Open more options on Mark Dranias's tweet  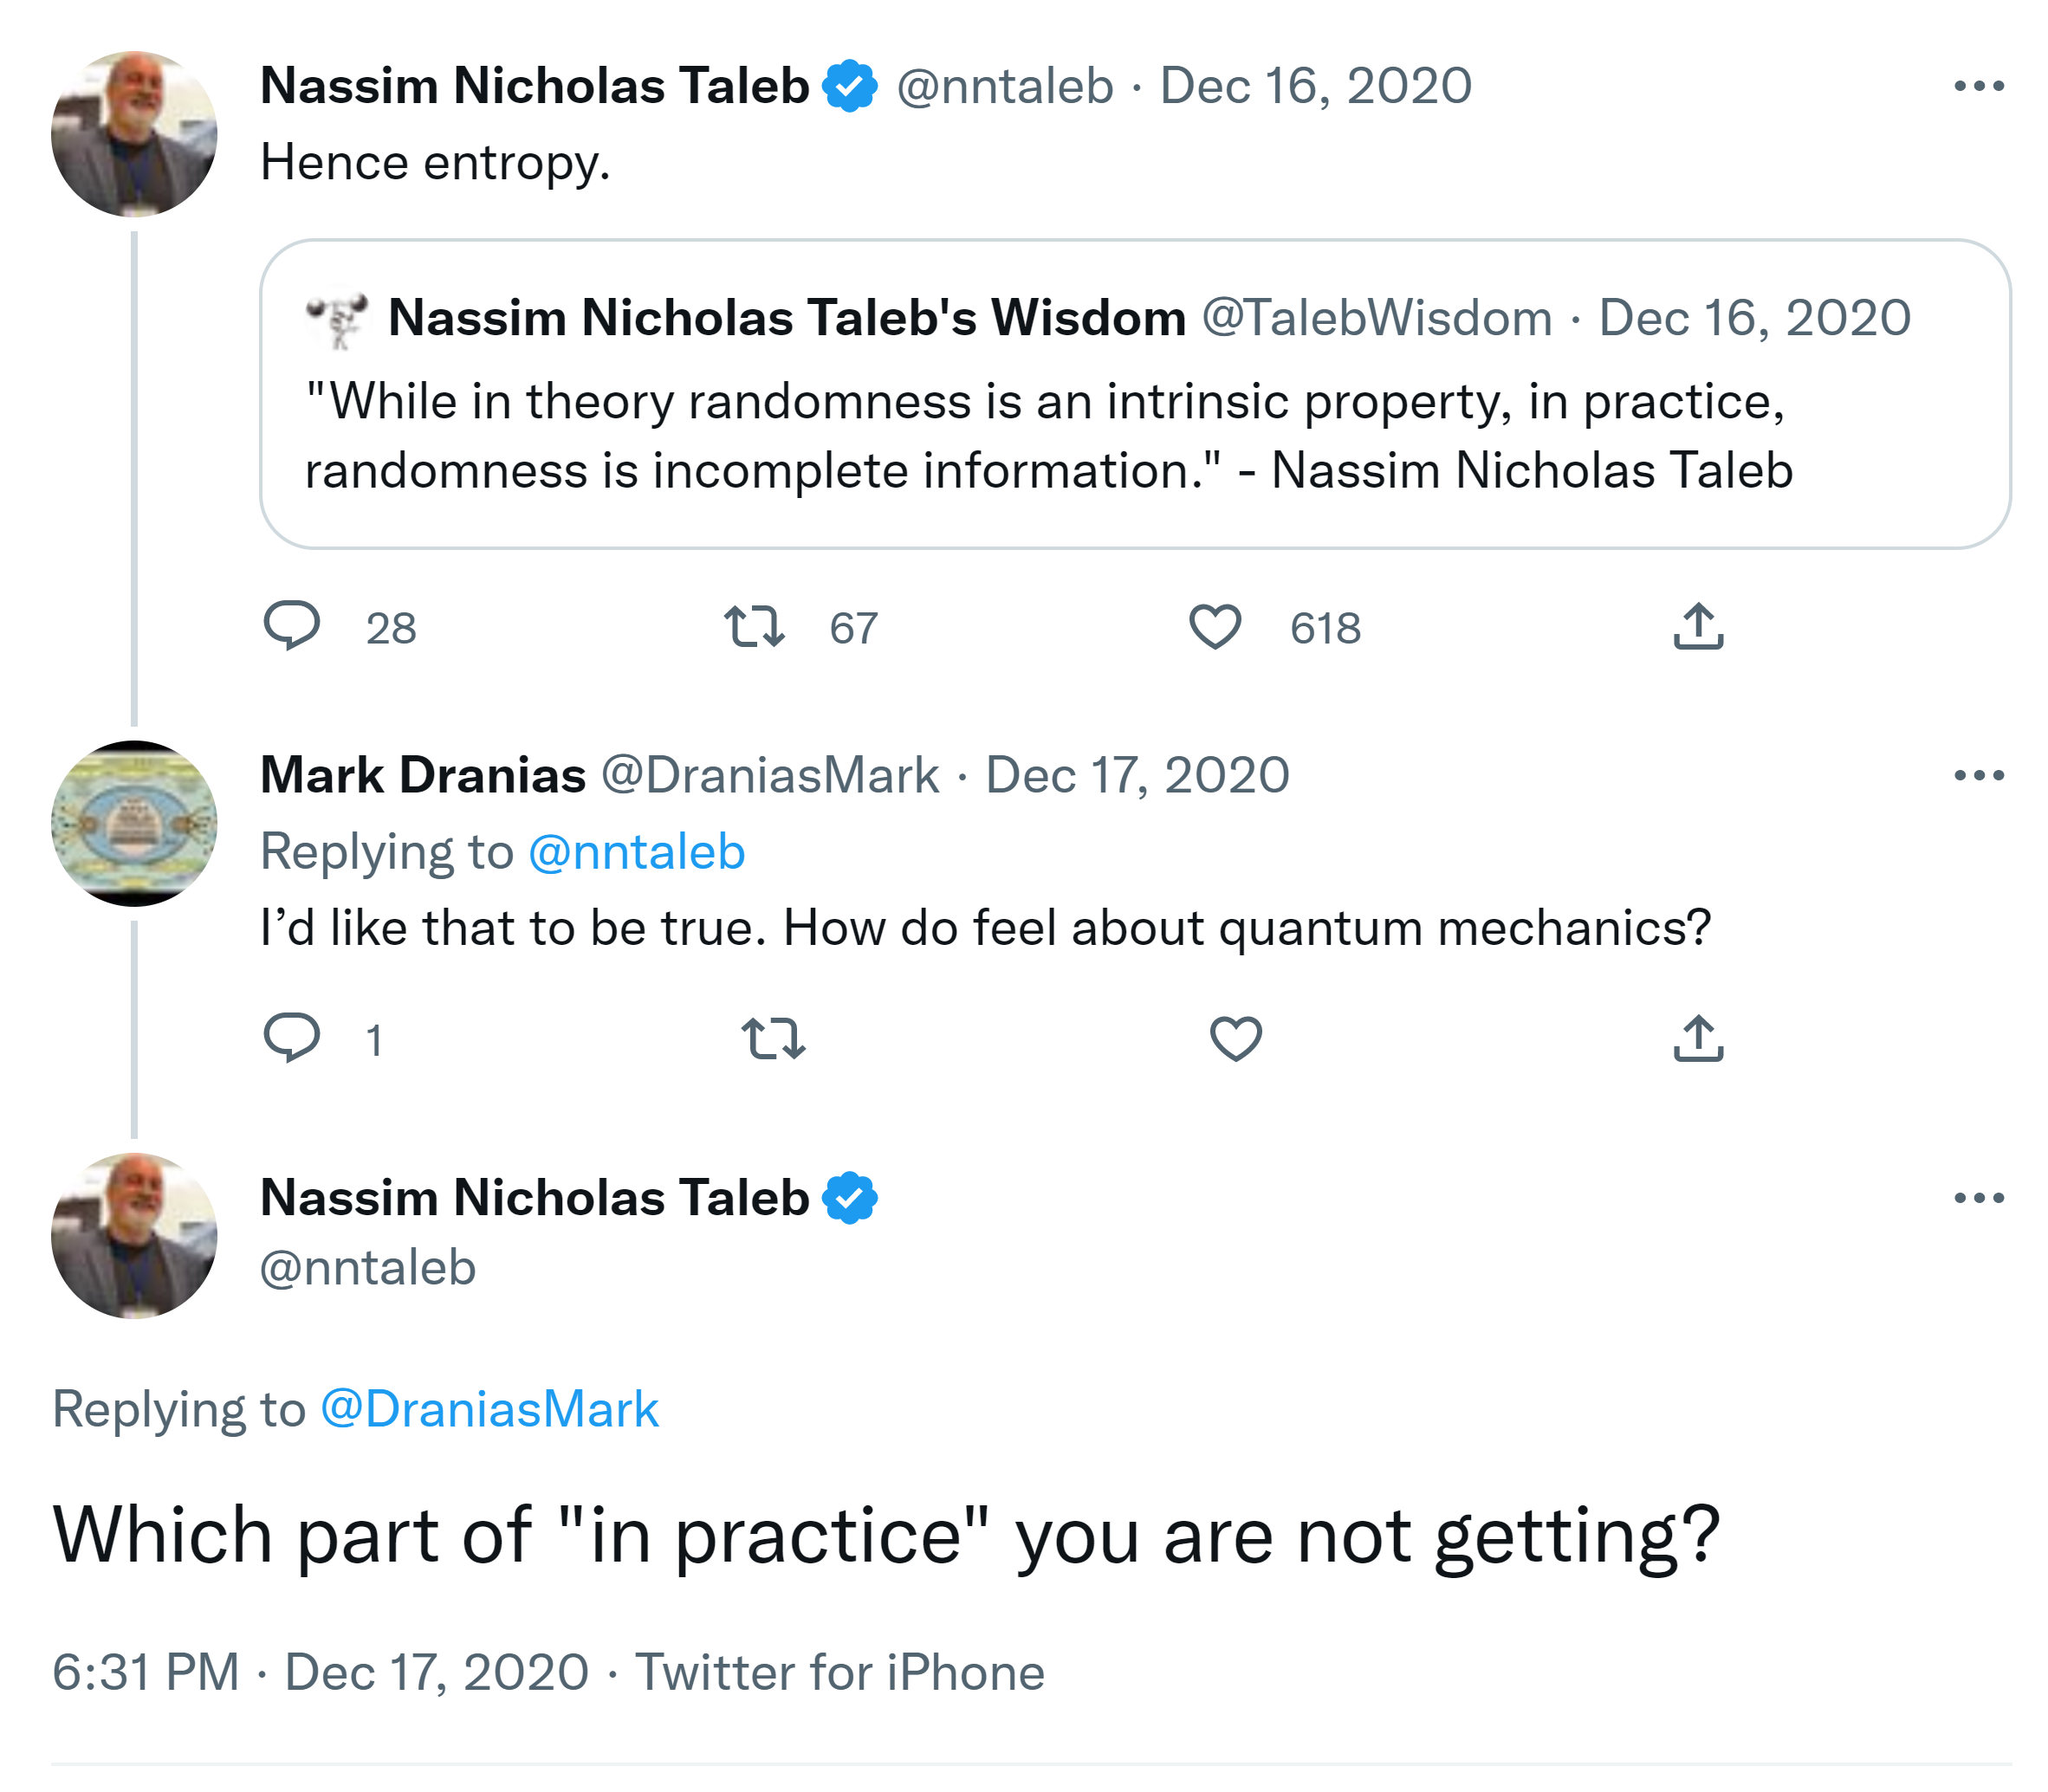pos(1979,775)
